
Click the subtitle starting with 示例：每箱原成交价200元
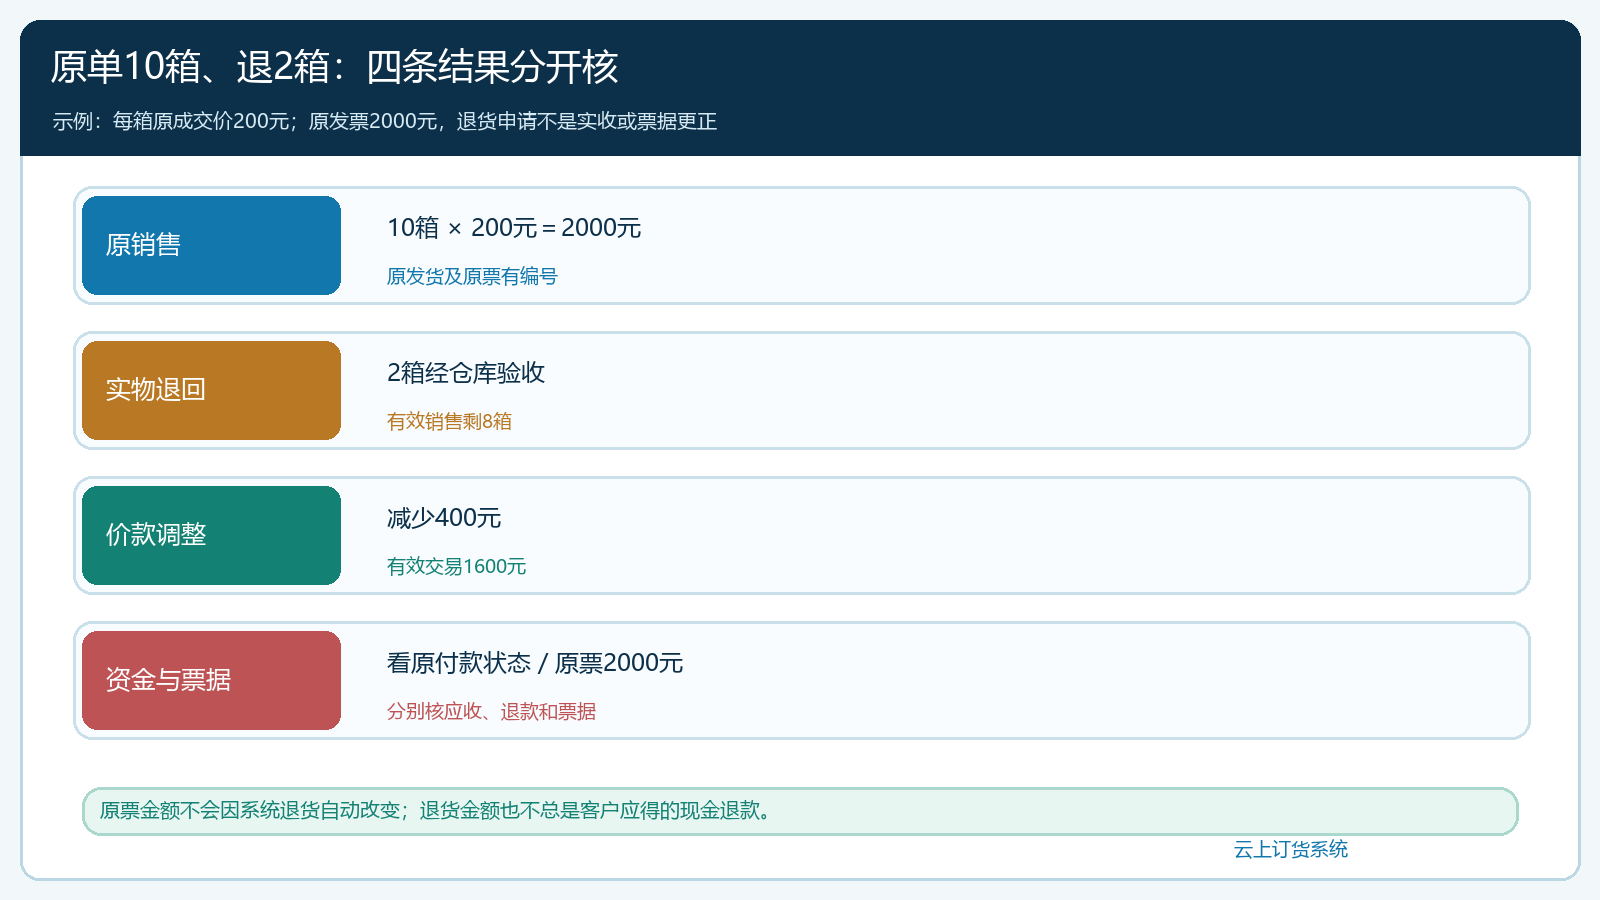pyautogui.click(x=385, y=121)
